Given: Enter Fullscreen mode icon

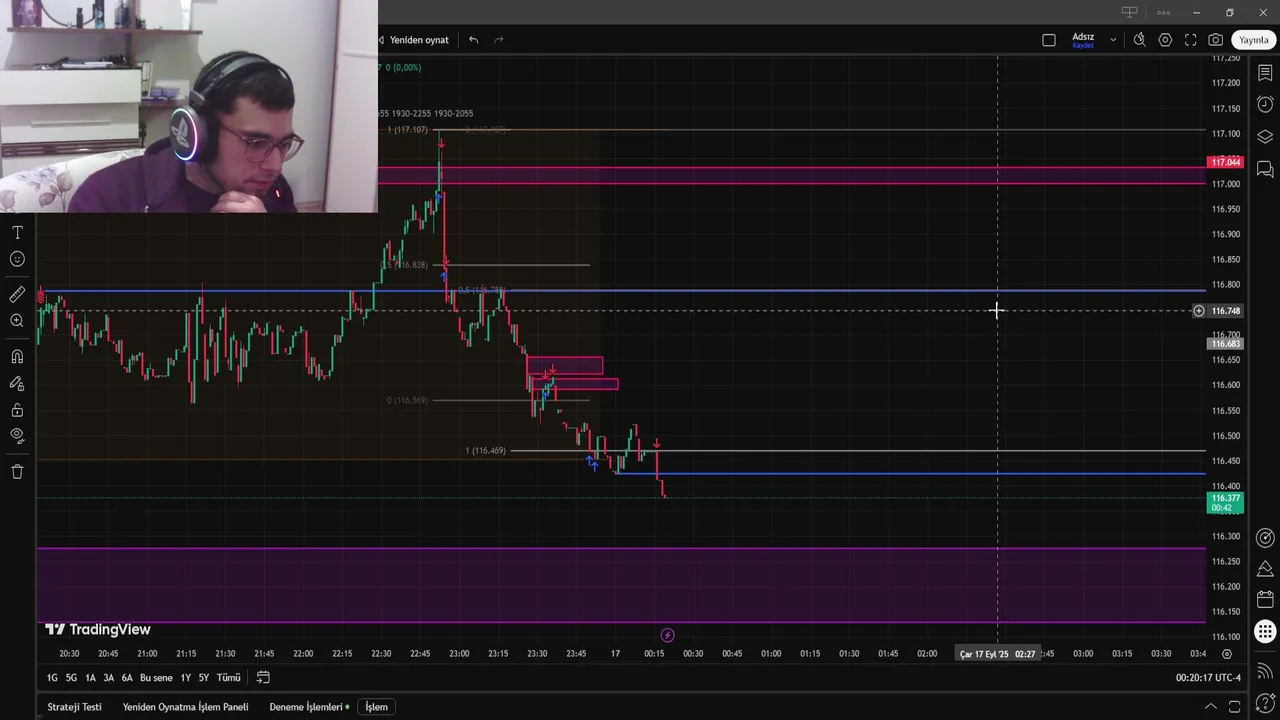Looking at the screenshot, I should coord(1190,40).
